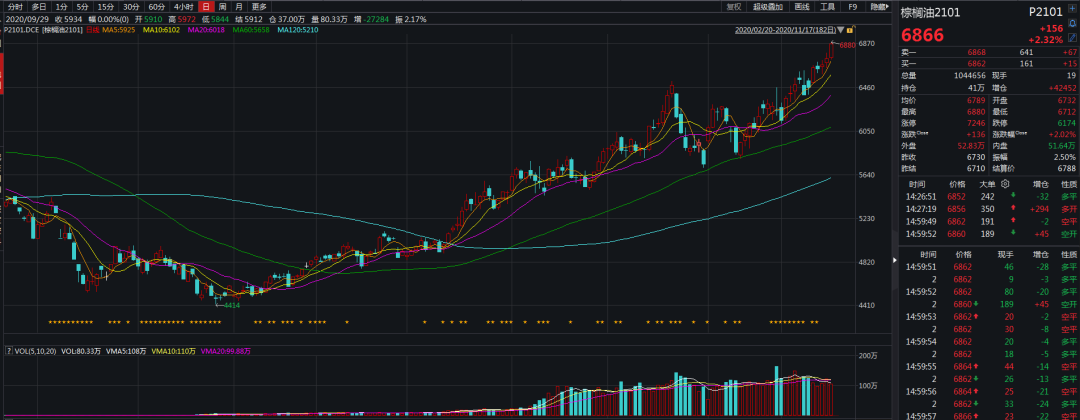Collapse the side panel with 隐藏 button

click(878, 7)
